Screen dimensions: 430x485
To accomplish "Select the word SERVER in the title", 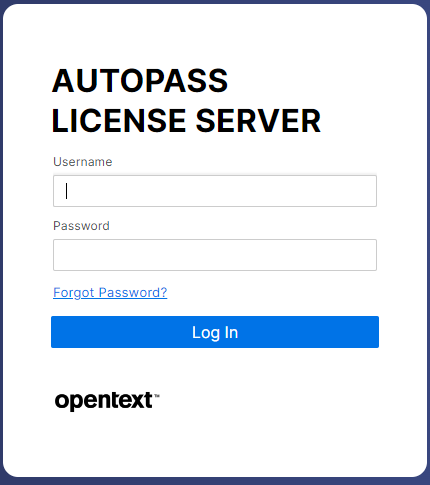I will (x=258, y=121).
